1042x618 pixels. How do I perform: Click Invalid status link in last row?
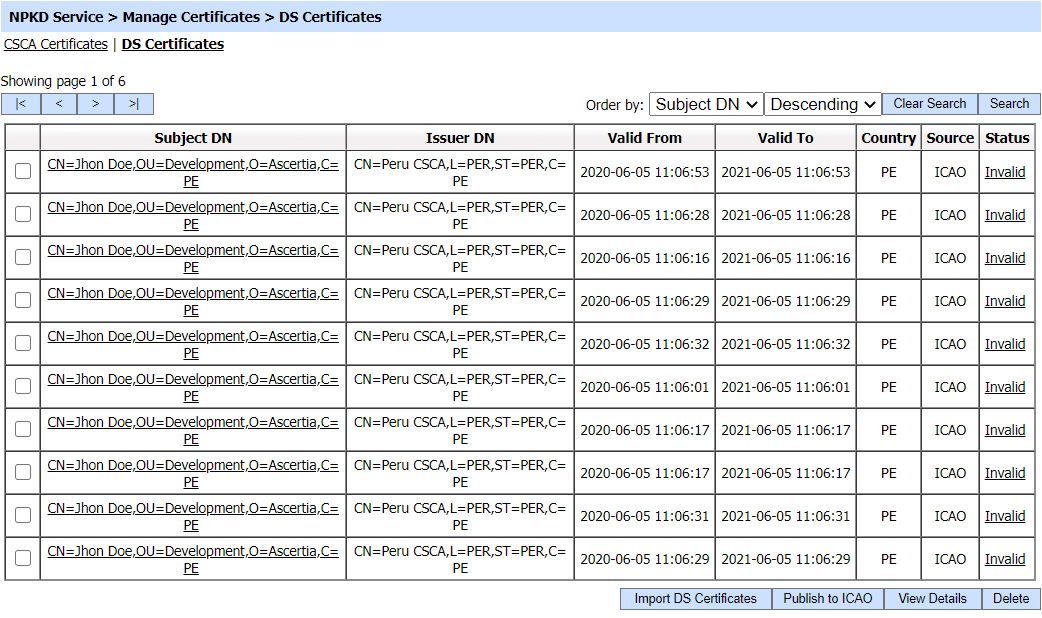(1004, 559)
